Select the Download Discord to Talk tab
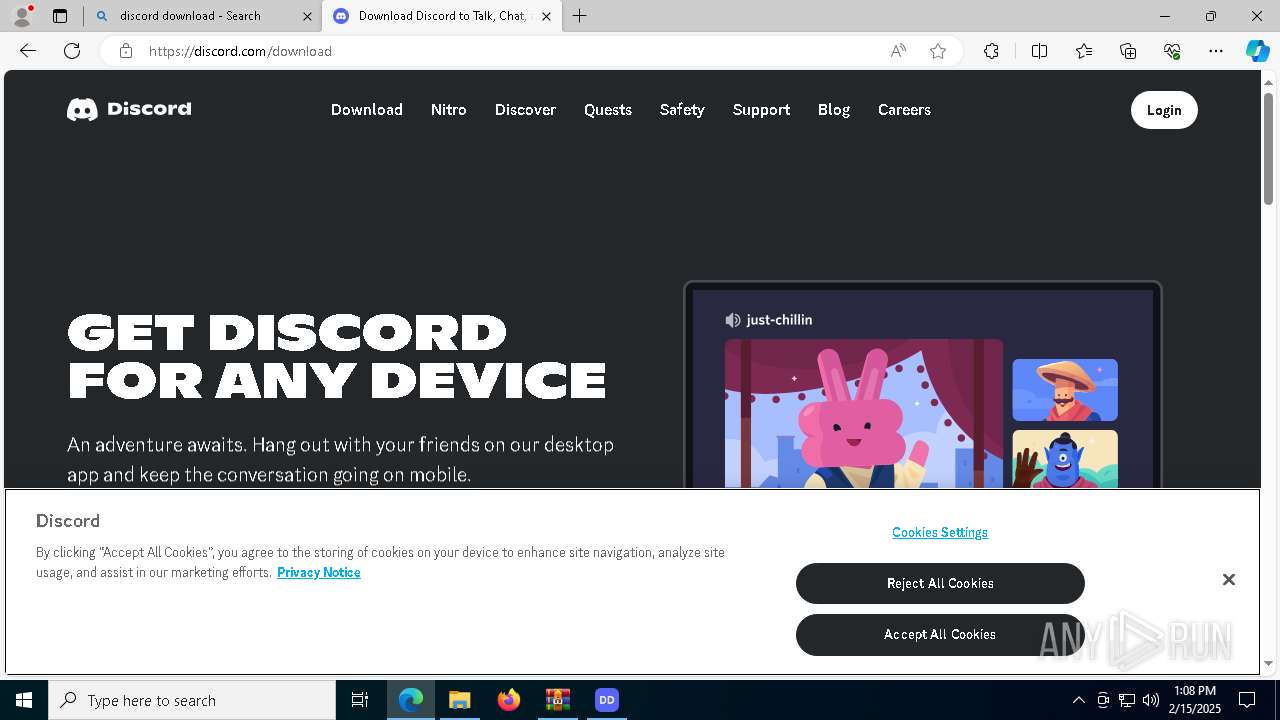The height and width of the screenshot is (720, 1280). (x=441, y=16)
